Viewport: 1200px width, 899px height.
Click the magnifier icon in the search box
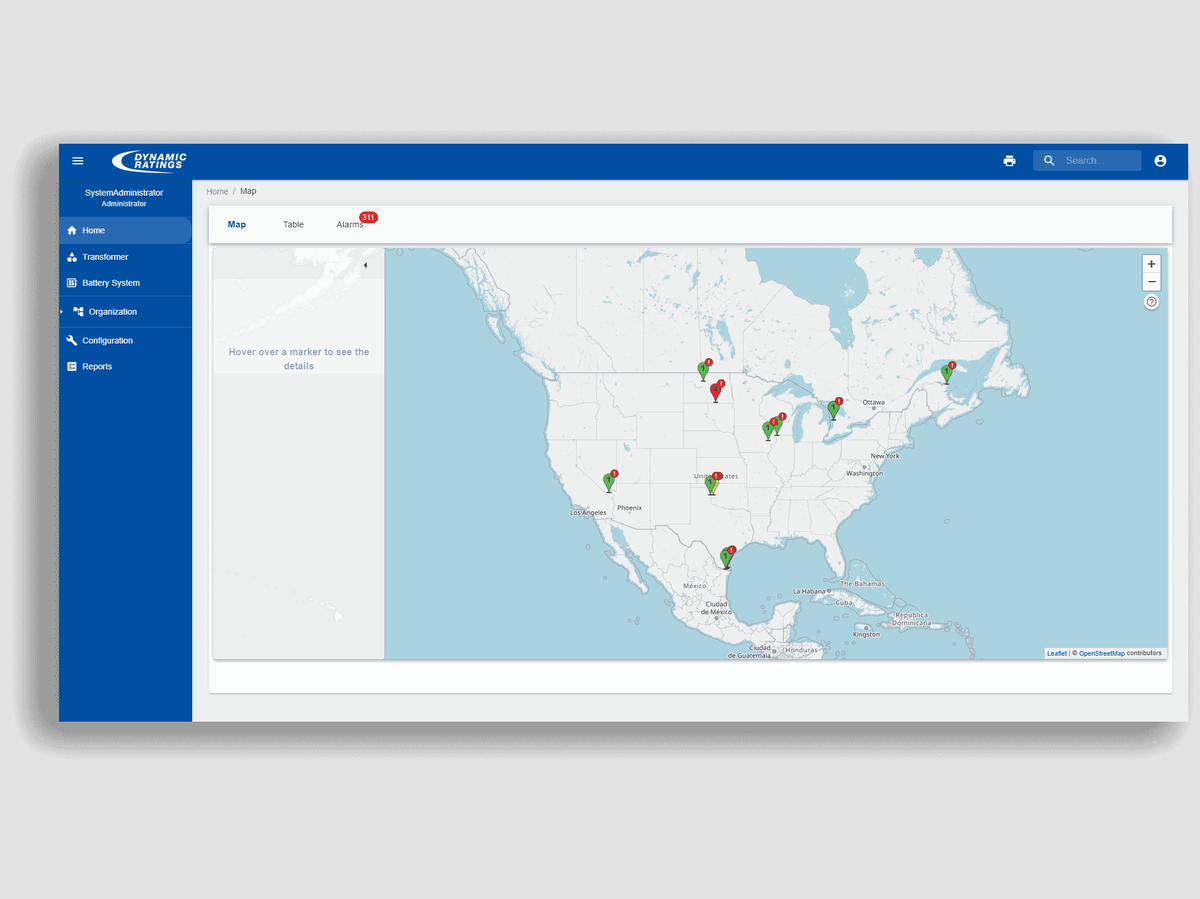tap(1049, 161)
